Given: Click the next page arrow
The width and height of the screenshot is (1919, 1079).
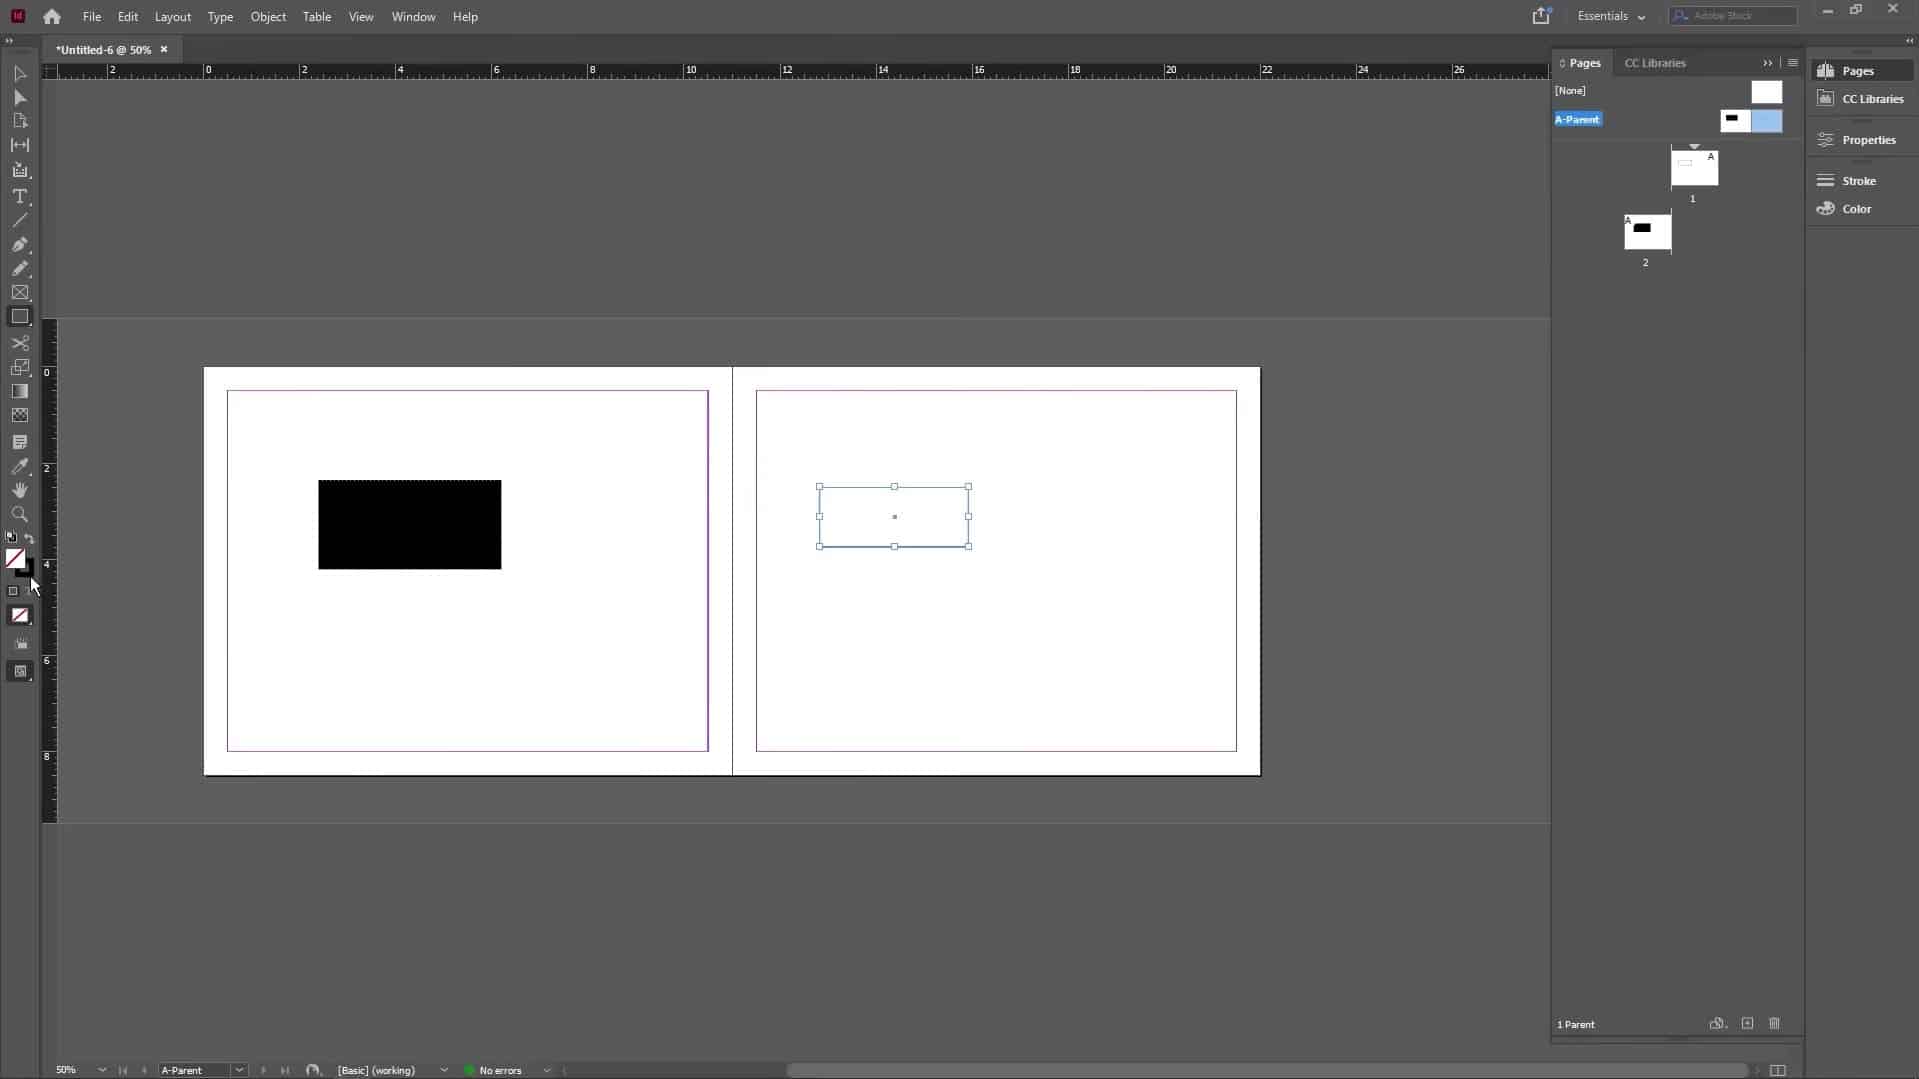Looking at the screenshot, I should click(x=262, y=1070).
